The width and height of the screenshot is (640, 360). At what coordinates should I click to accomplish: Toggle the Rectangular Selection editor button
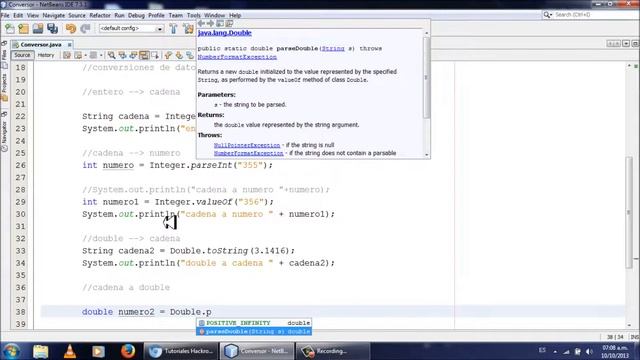(155, 55)
